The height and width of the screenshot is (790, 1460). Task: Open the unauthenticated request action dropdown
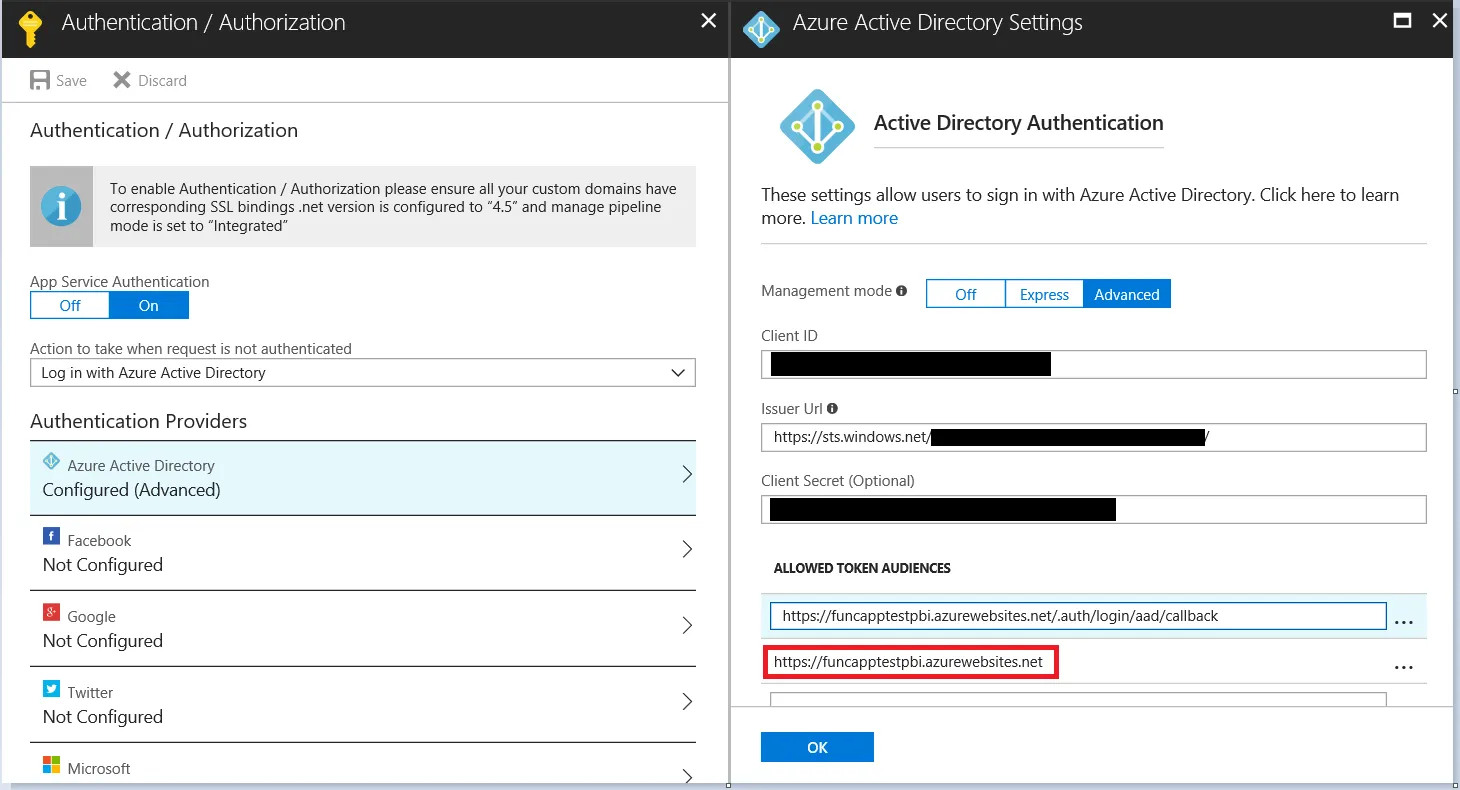tap(363, 373)
